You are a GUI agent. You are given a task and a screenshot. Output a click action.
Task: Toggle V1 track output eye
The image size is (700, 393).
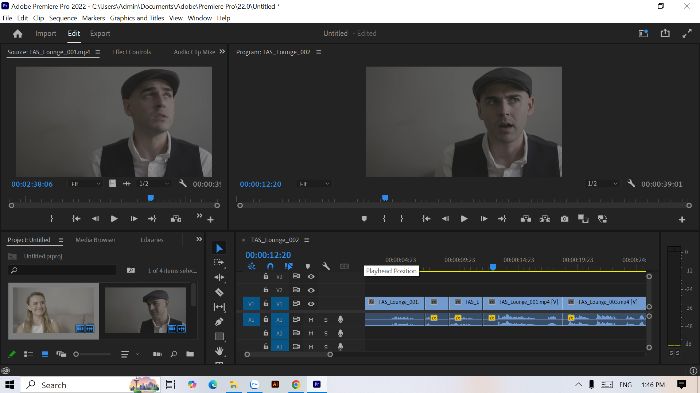point(311,304)
